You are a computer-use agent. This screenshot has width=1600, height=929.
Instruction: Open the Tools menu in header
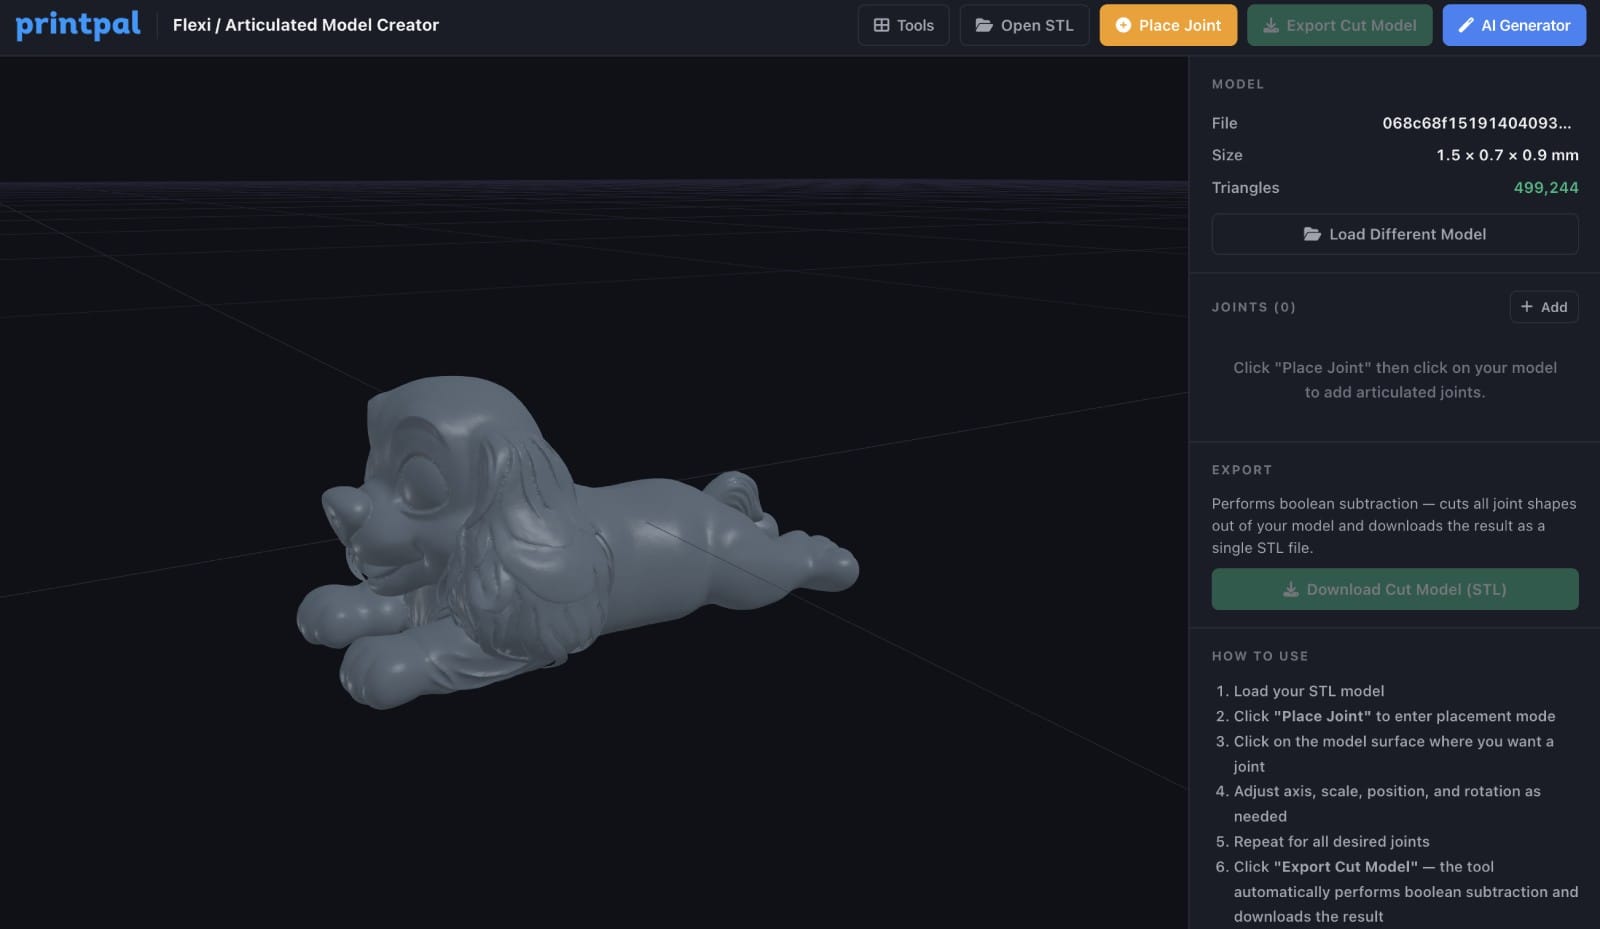(x=903, y=25)
